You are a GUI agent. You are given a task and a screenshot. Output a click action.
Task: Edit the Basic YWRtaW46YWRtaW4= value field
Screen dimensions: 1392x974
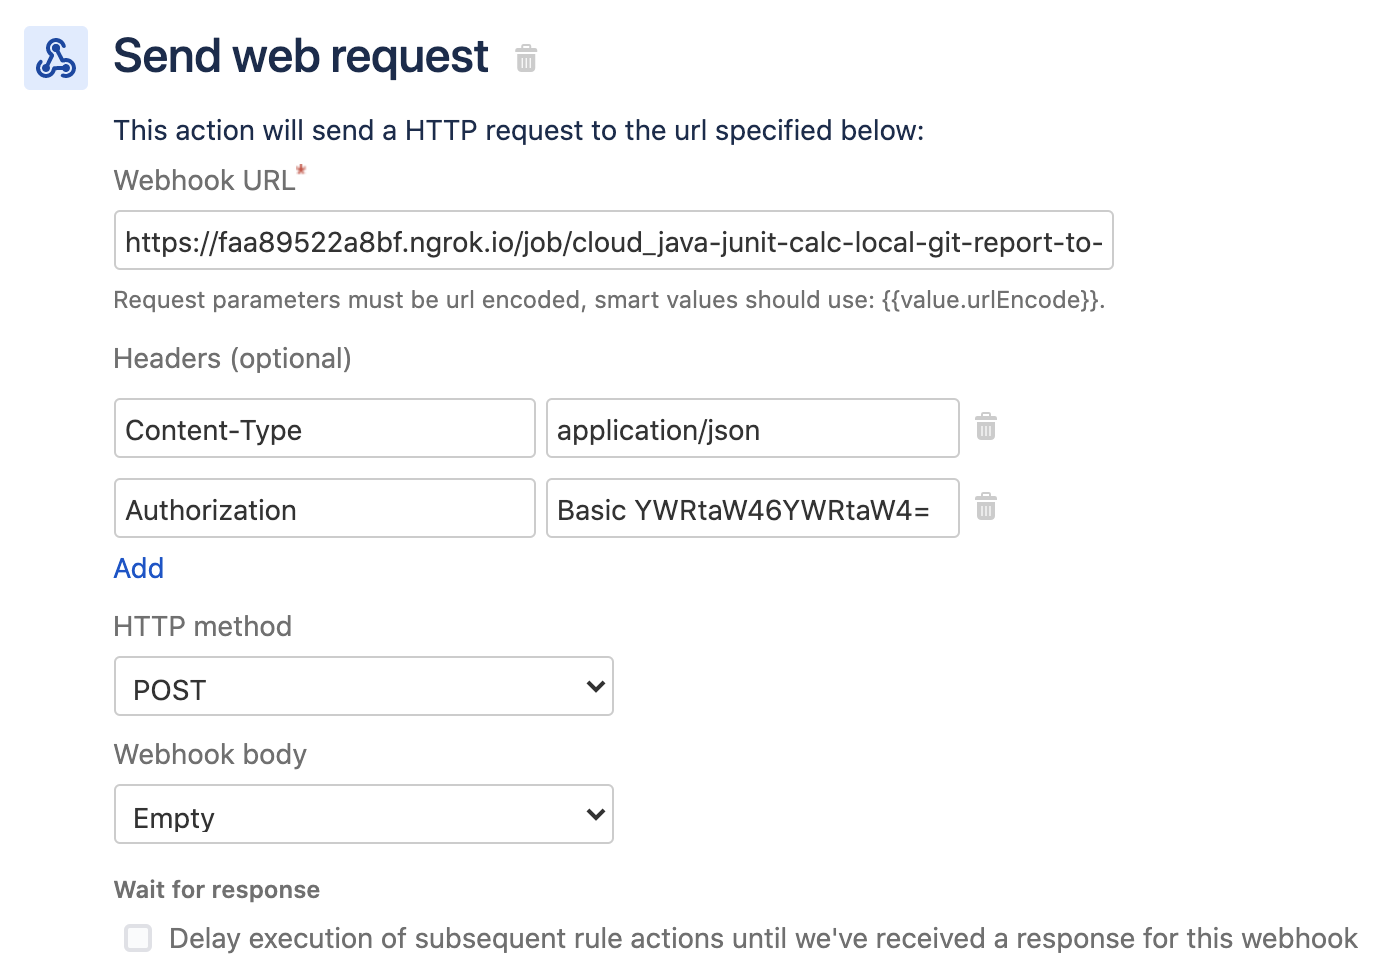[753, 508]
